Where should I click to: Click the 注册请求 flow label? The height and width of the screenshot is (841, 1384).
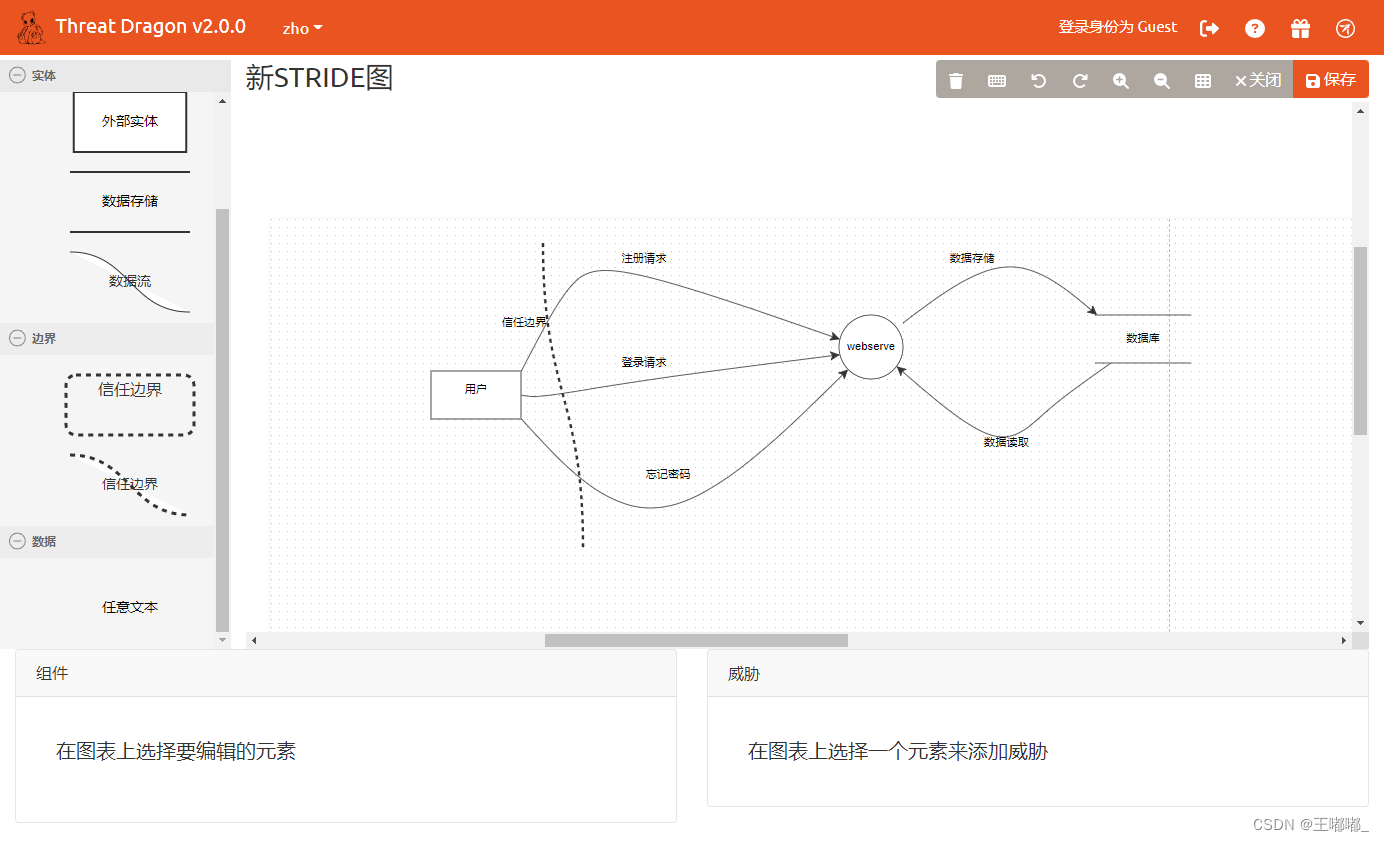[x=644, y=258]
